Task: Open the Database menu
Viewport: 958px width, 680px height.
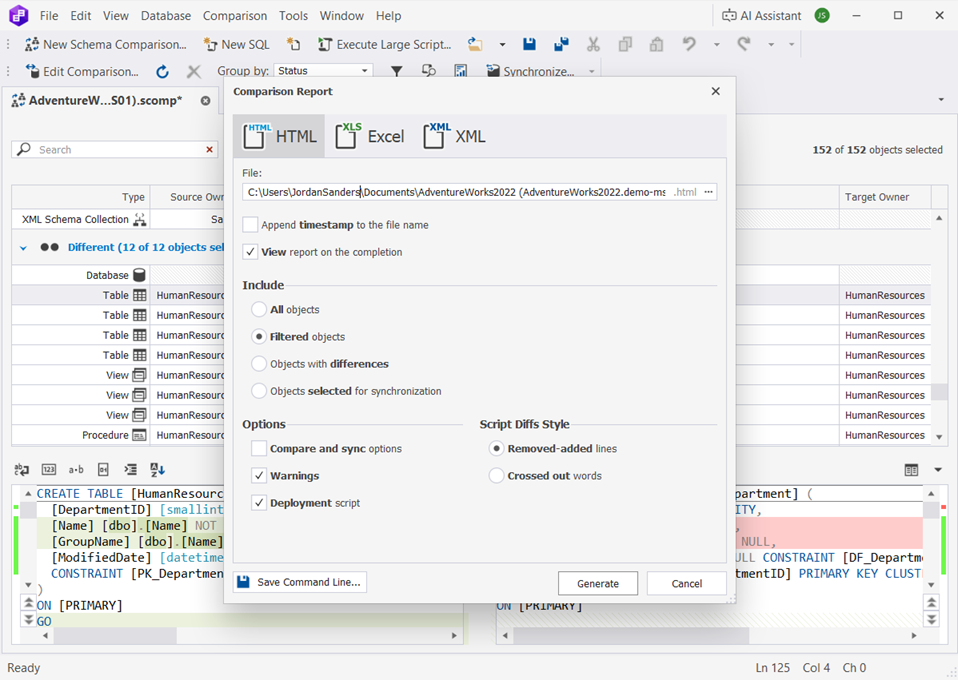Action: 166,16
